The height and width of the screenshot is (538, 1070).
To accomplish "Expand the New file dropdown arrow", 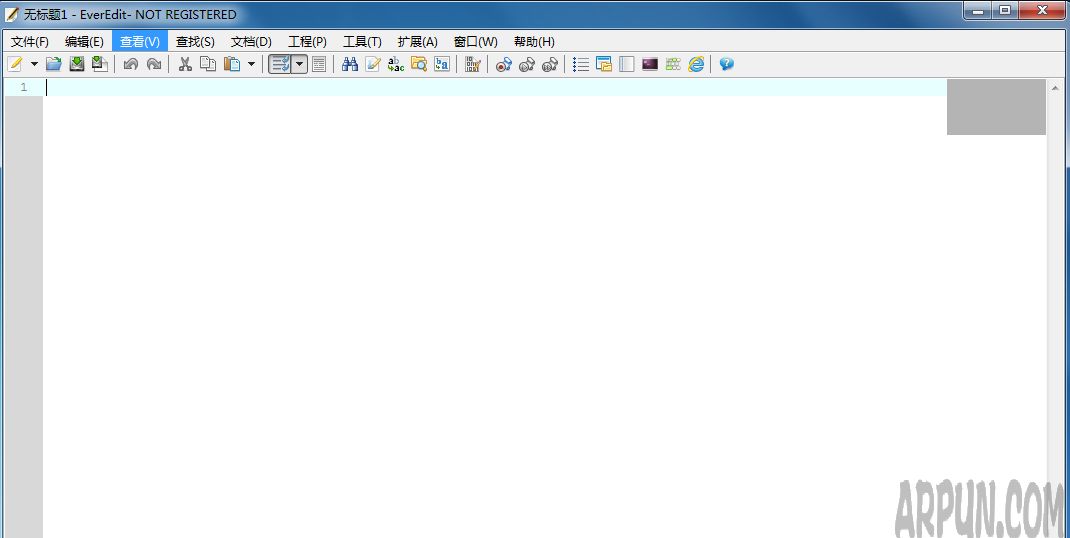I will [x=34, y=64].
